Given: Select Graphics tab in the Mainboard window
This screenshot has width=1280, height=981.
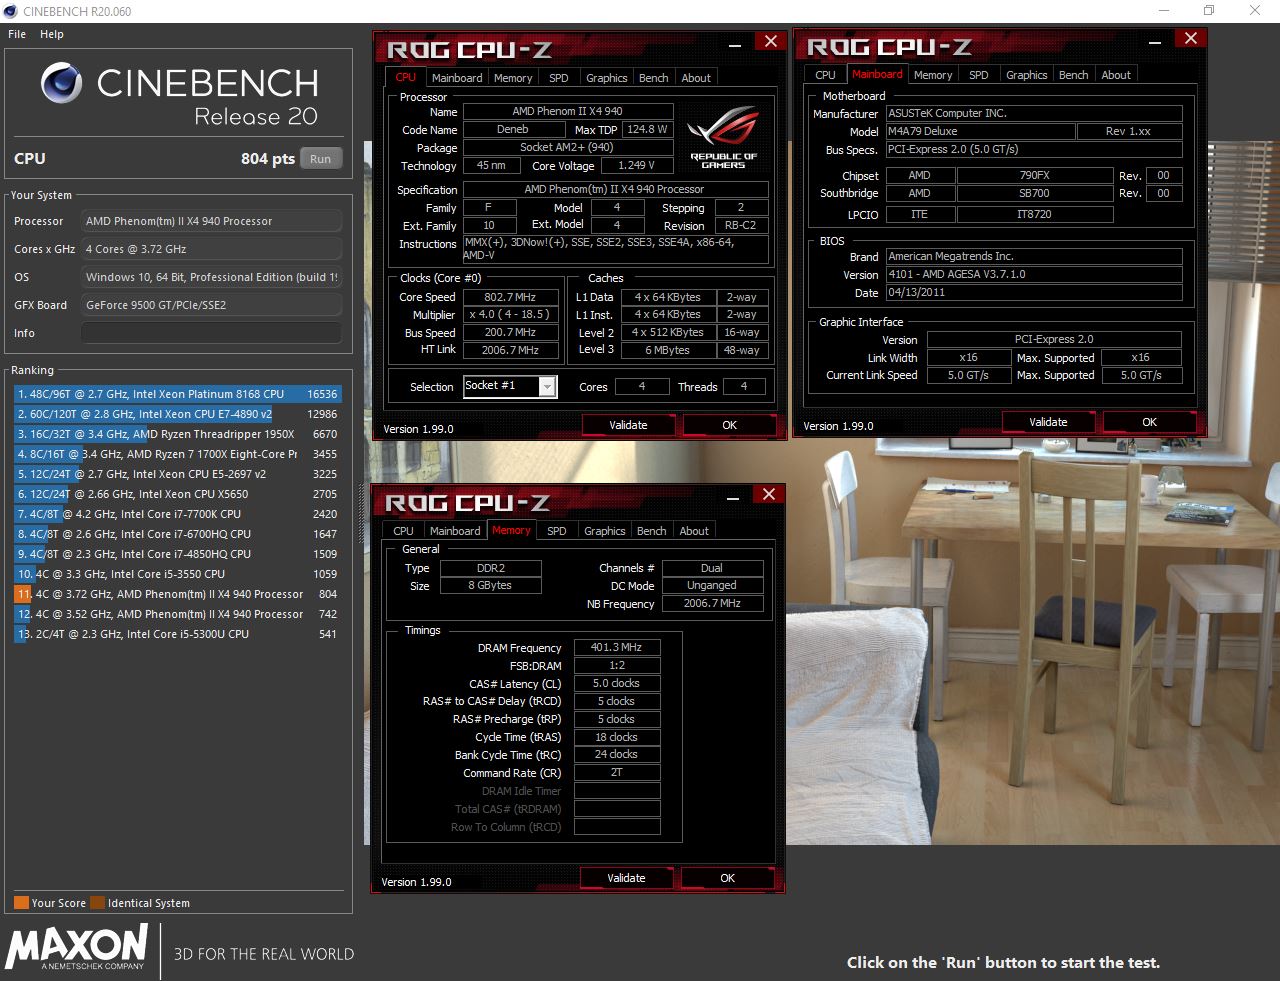Looking at the screenshot, I should point(1027,75).
